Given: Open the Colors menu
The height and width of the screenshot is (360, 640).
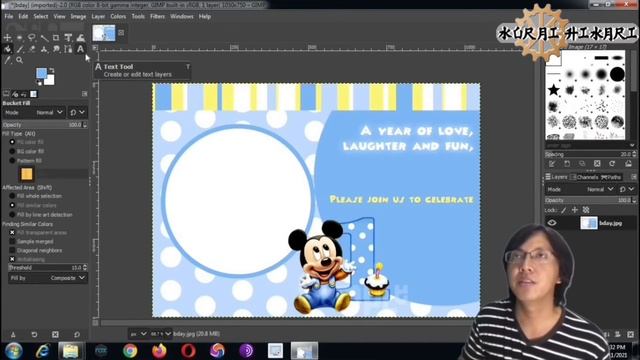Looking at the screenshot, I should (x=118, y=17).
